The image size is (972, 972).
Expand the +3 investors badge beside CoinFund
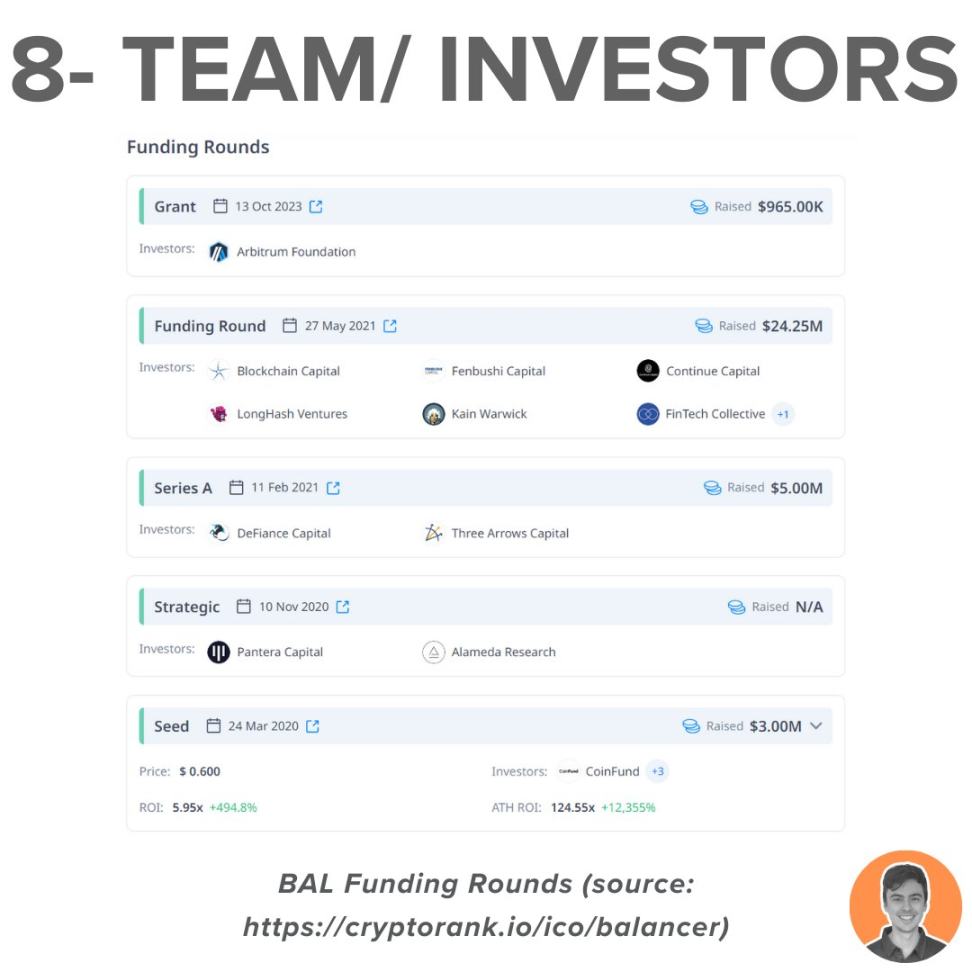point(657,771)
